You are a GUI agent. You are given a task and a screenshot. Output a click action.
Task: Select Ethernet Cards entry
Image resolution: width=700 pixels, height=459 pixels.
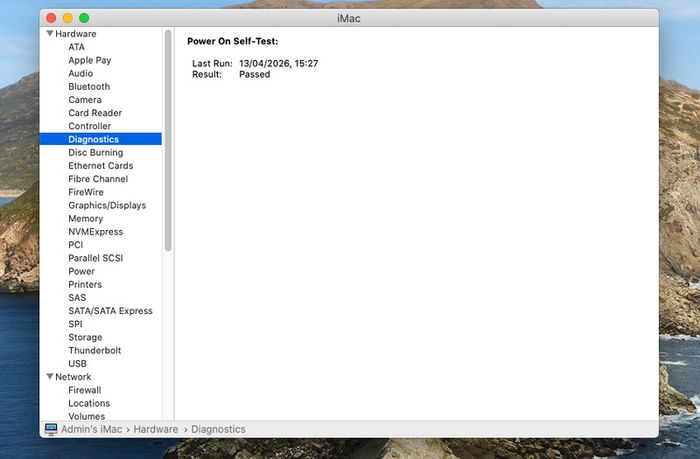coord(101,166)
